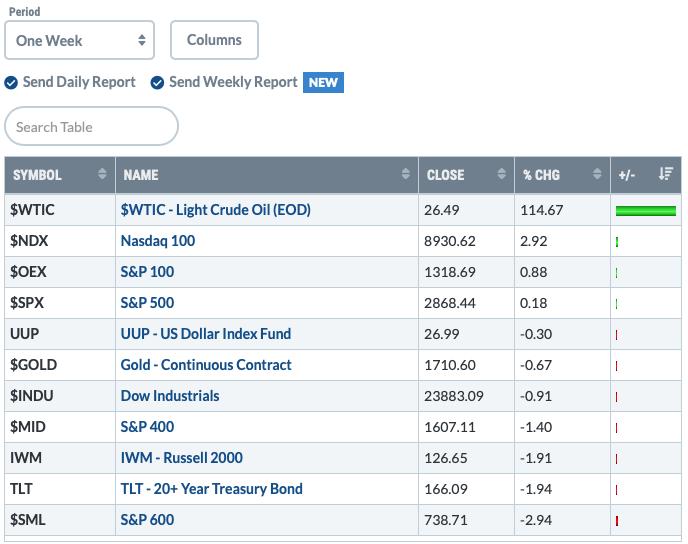Sort table by NAME column arrows
The image size is (688, 544).
pyautogui.click(x=406, y=174)
